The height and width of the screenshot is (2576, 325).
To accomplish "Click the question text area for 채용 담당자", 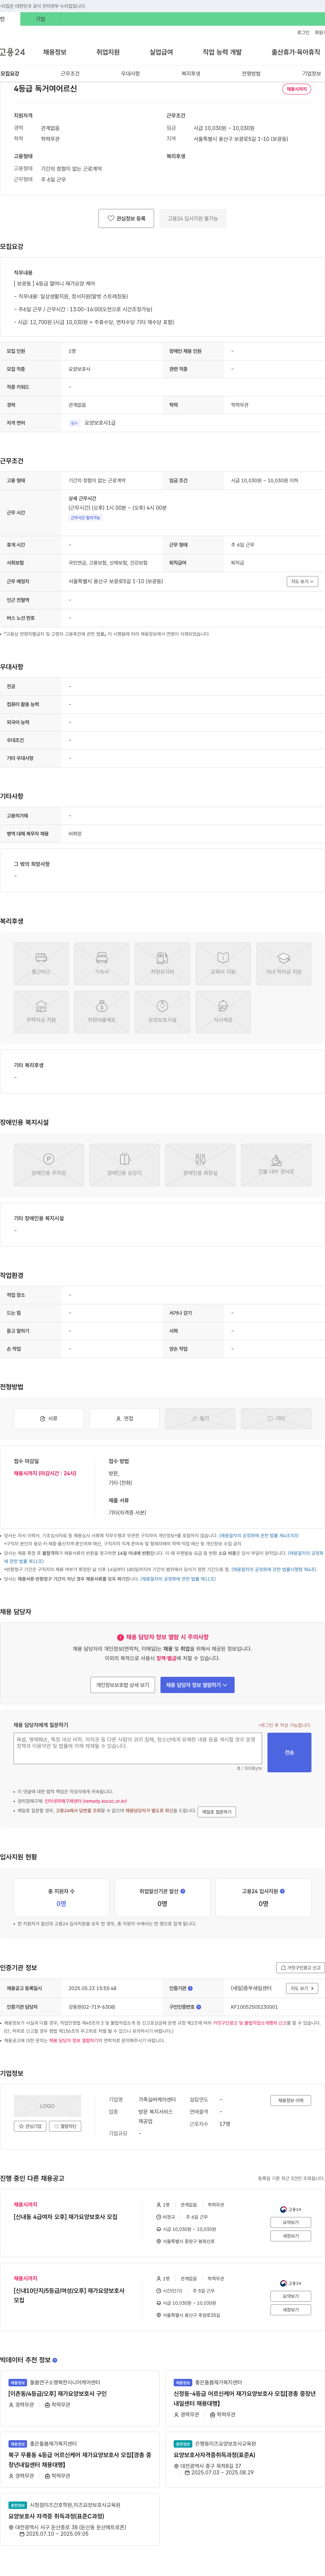I will click(137, 1748).
